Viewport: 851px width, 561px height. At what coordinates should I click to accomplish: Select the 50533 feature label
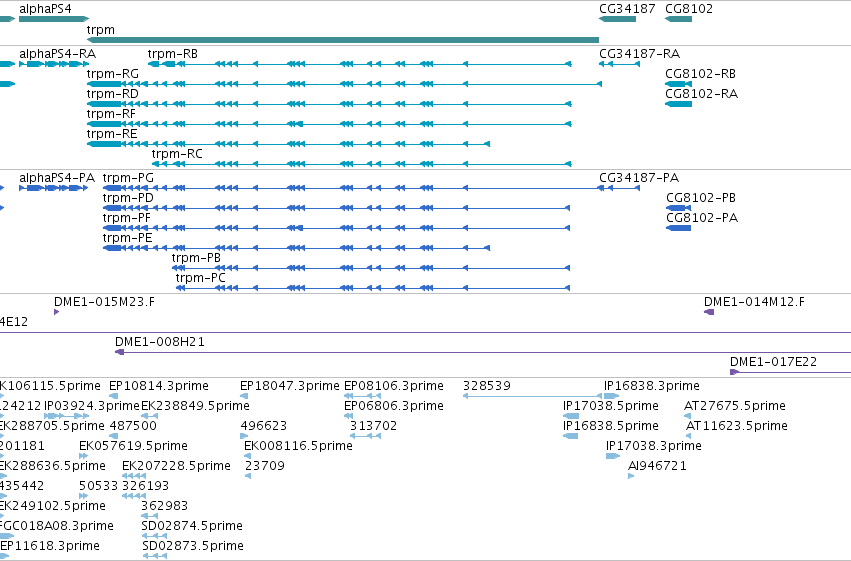(x=98, y=487)
